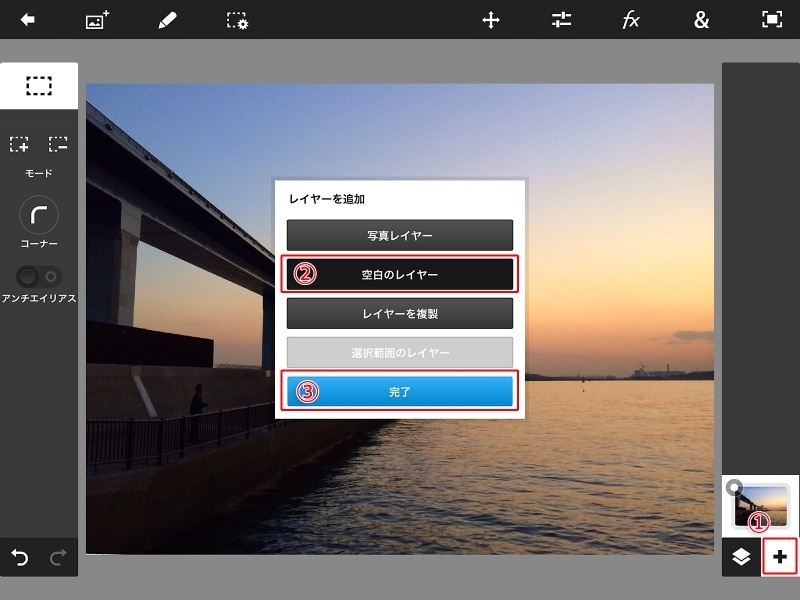Select the pencil edit tool

[x=167, y=20]
